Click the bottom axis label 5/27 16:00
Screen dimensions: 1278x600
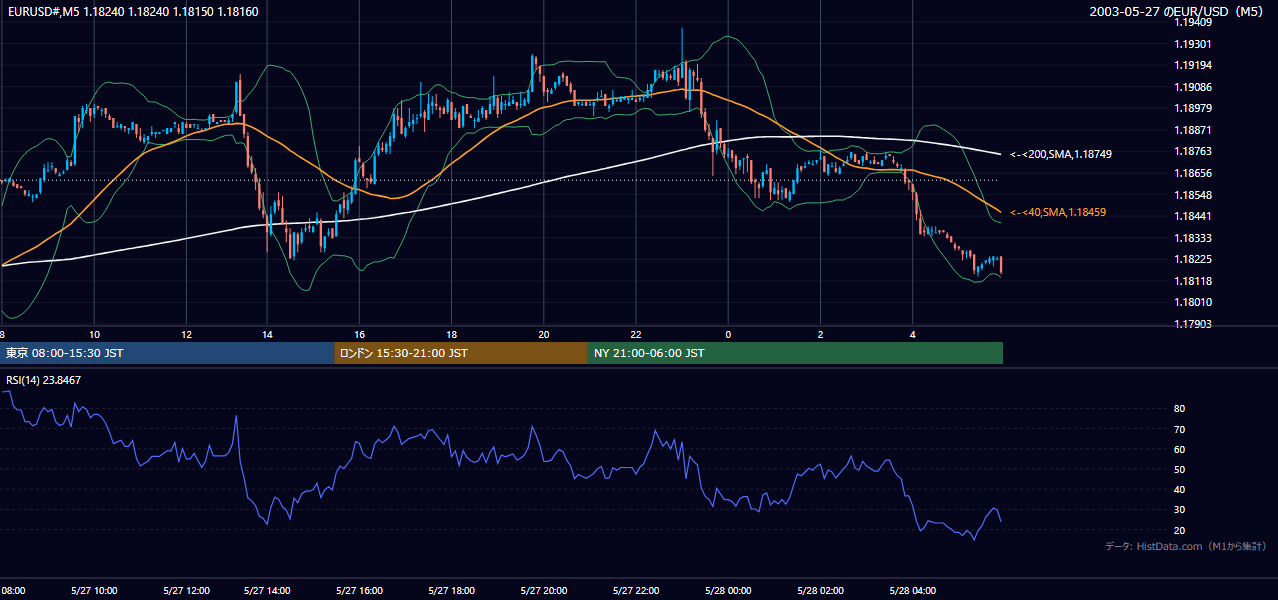tap(359, 590)
